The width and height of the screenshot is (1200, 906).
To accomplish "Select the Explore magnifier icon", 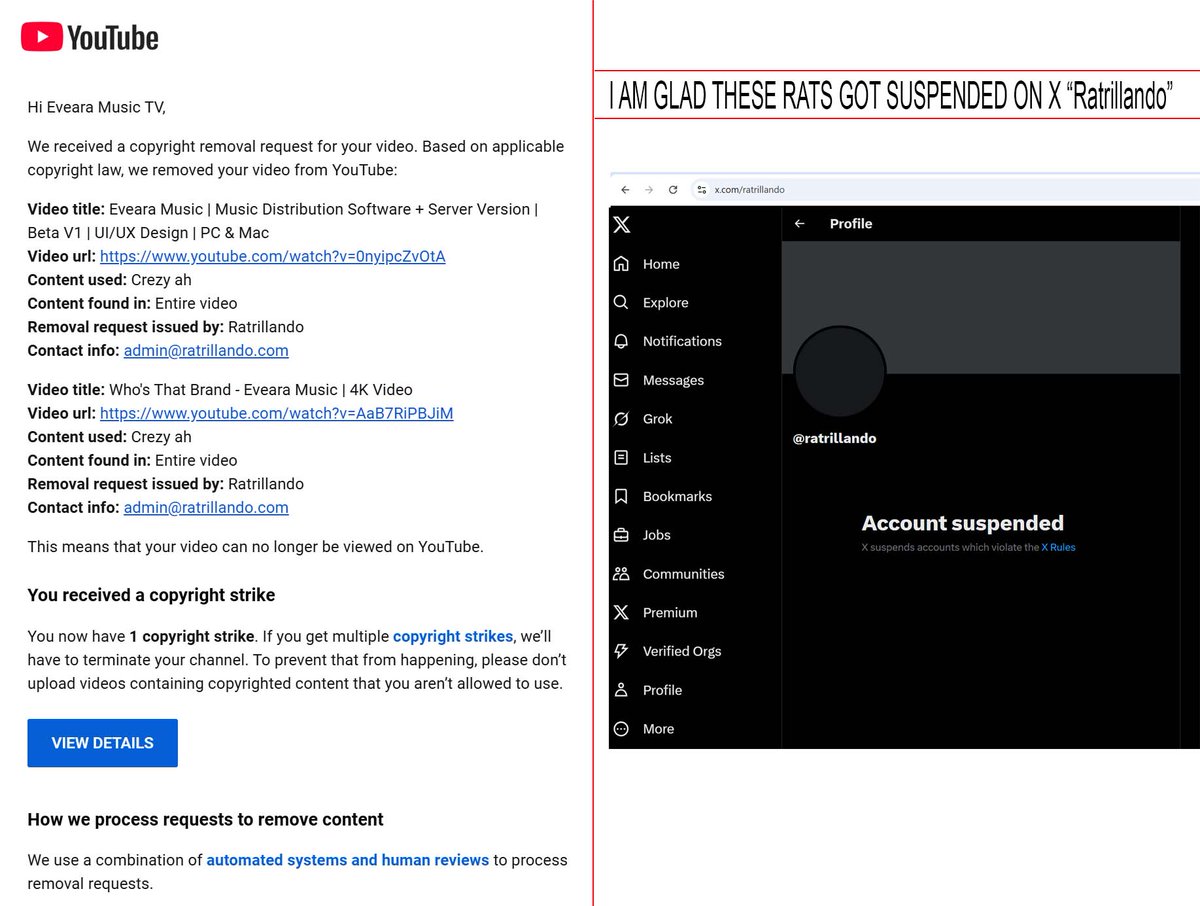I will coord(621,302).
